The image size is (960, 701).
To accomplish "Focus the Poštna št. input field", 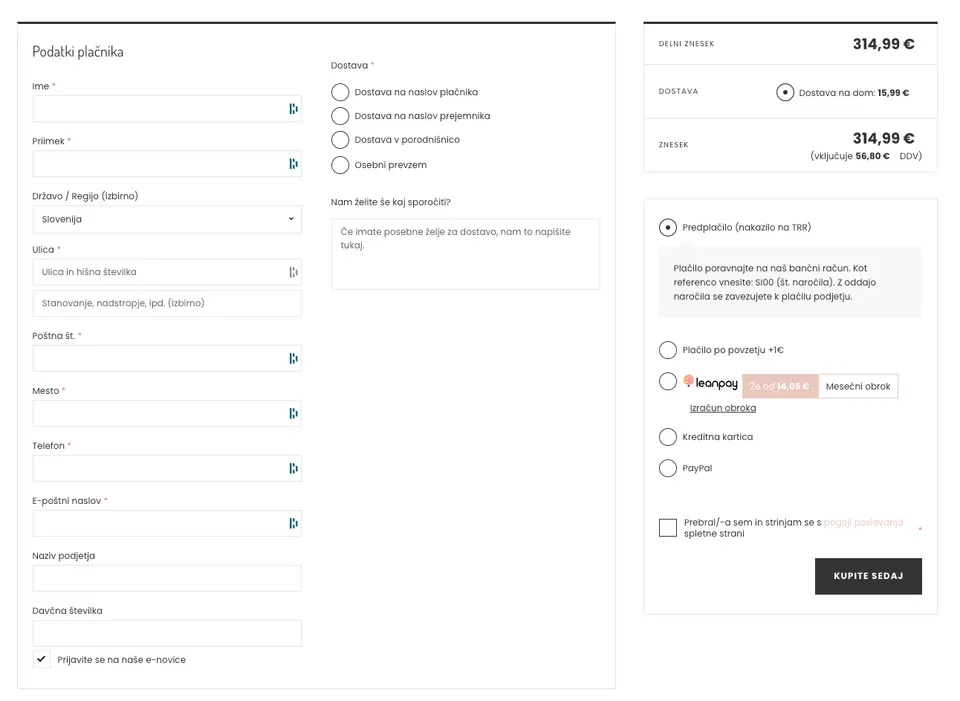I will [x=167, y=359].
